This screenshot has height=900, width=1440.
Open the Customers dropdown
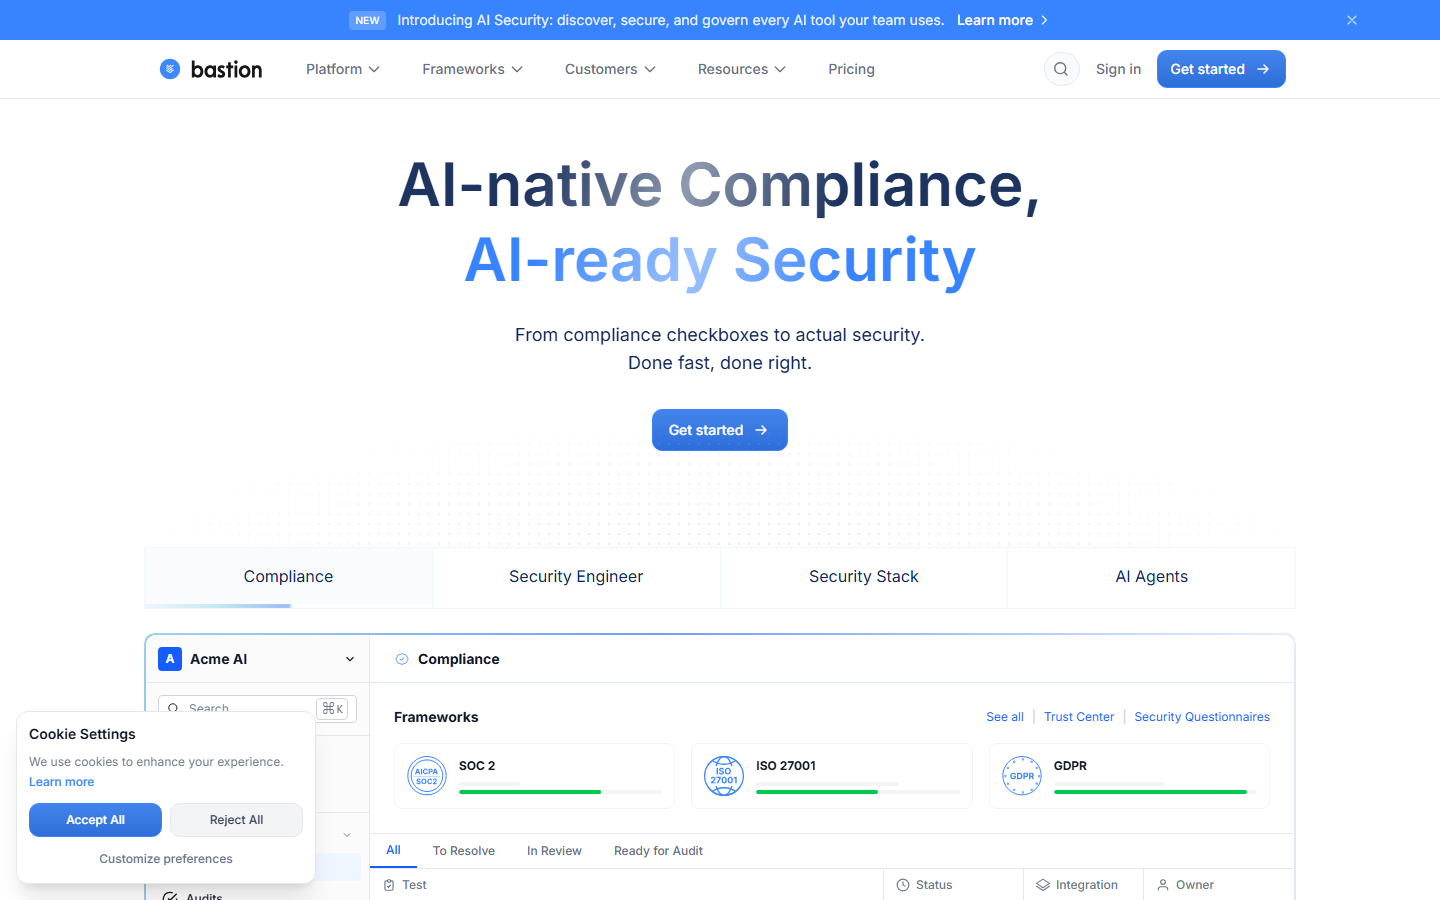pos(610,69)
